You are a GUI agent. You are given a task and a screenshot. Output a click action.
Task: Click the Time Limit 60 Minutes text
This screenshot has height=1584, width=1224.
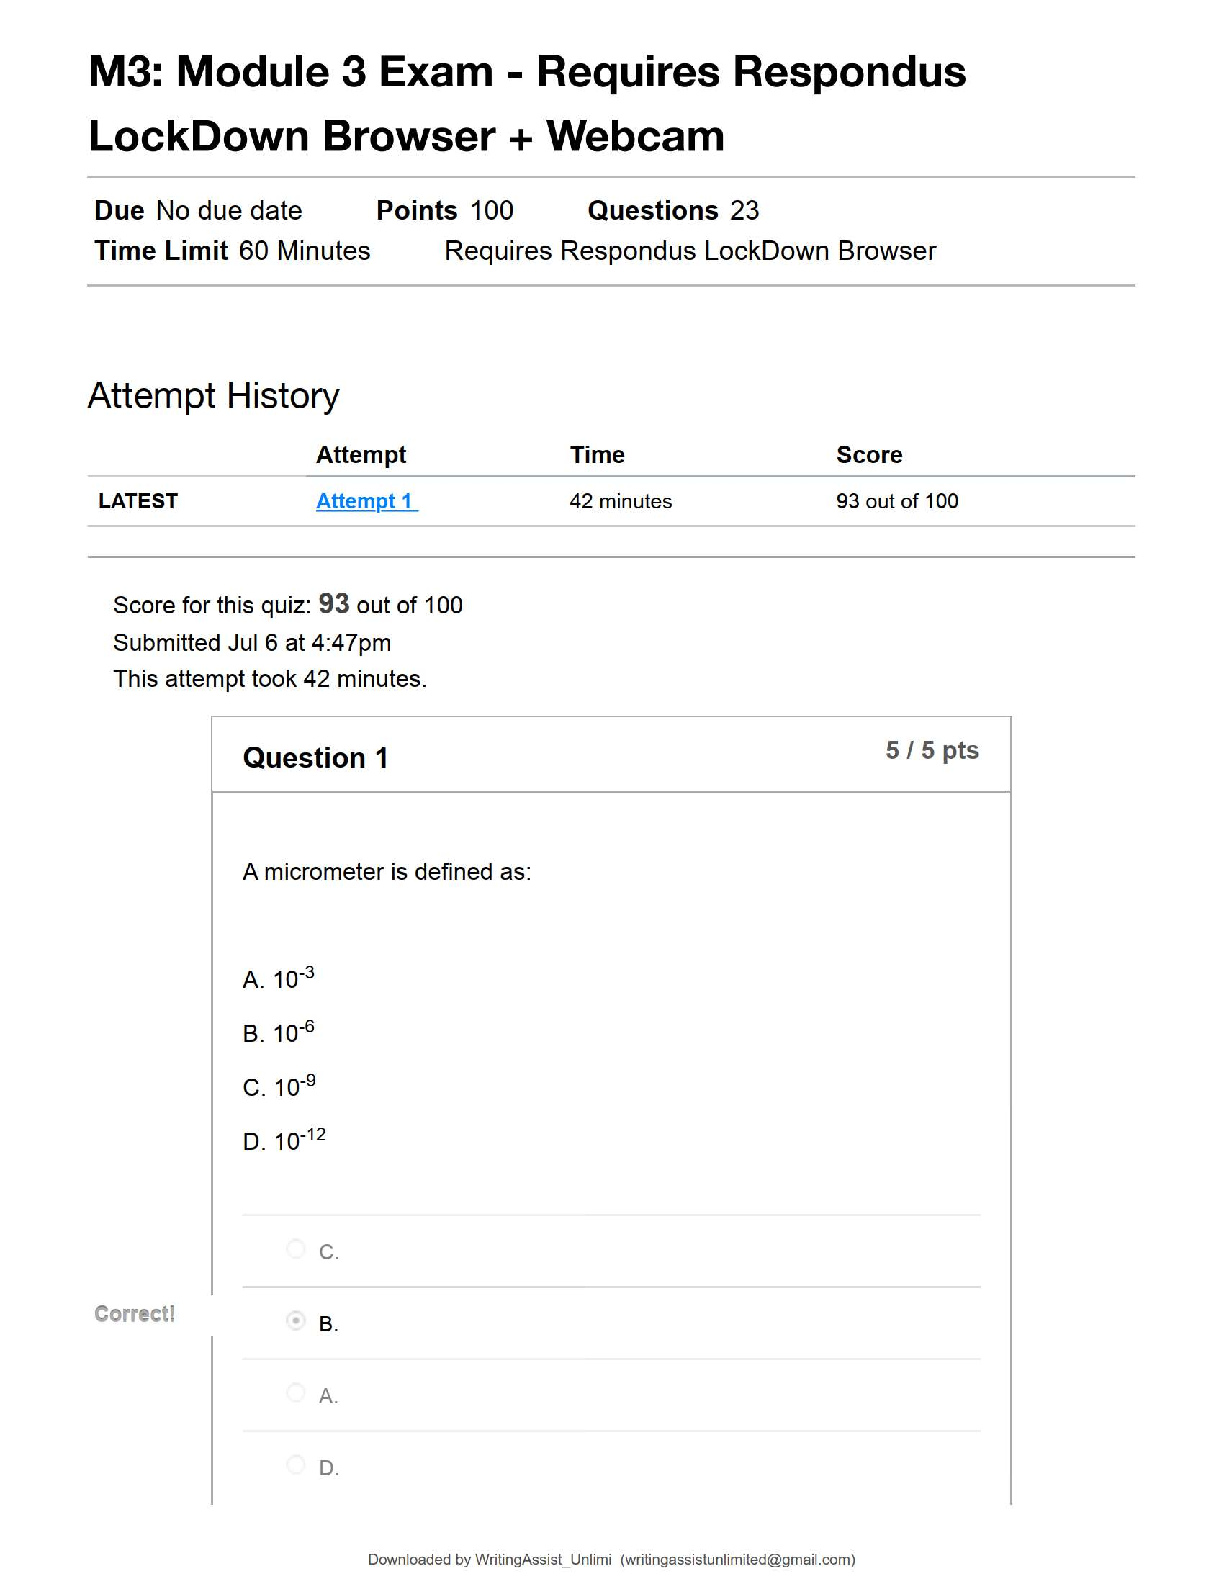pos(232,251)
